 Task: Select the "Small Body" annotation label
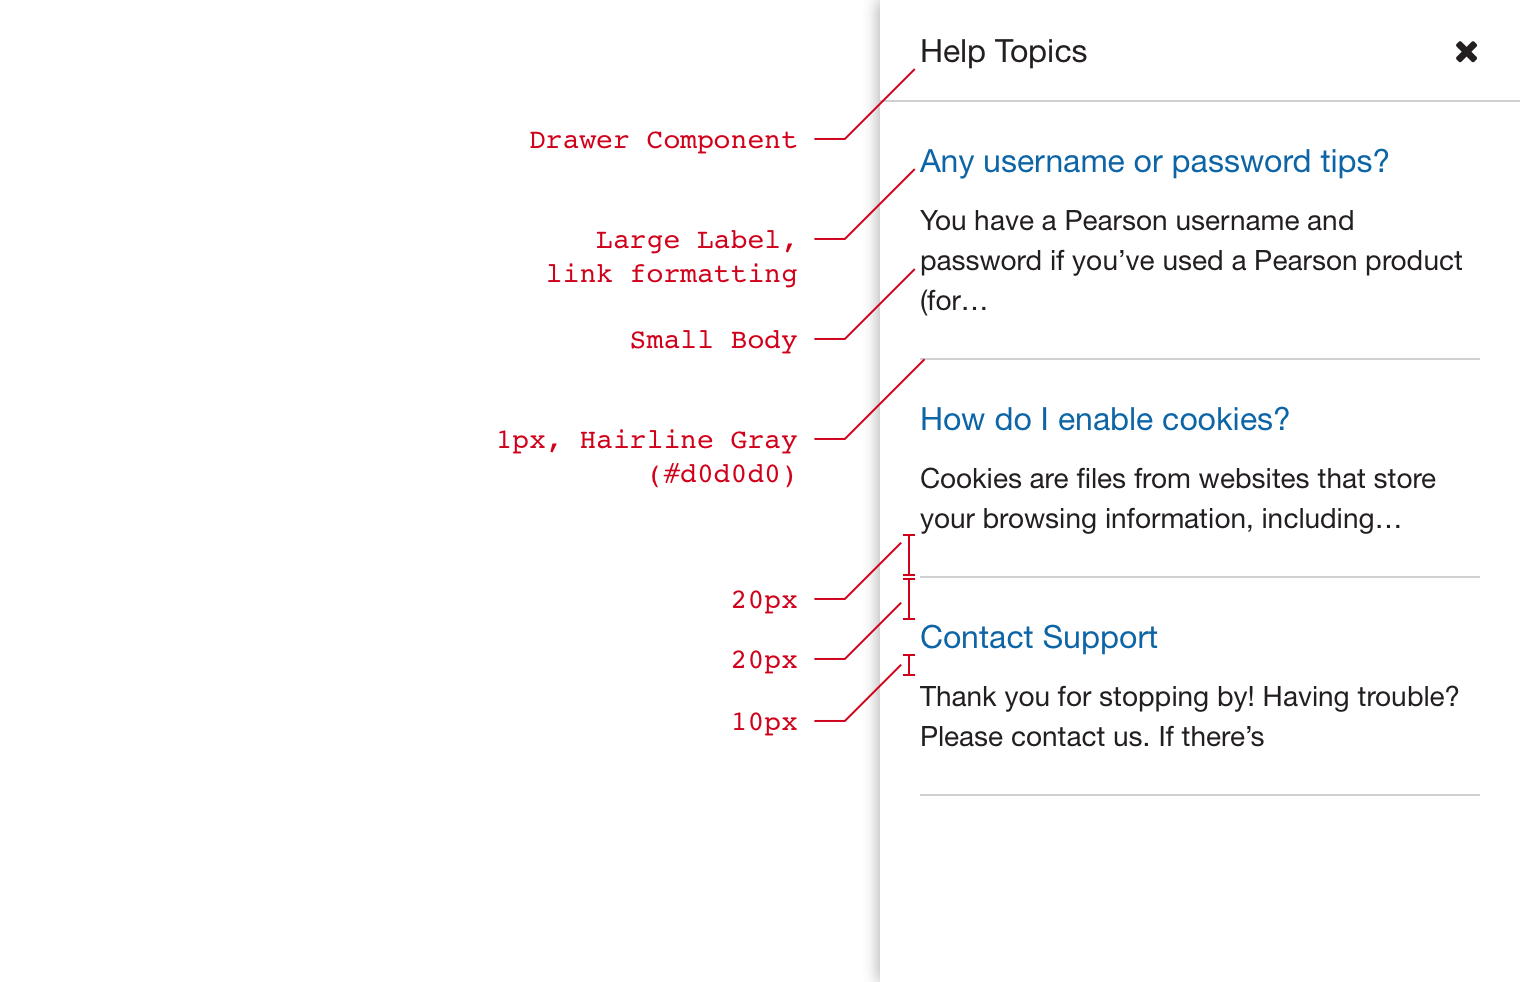713,340
